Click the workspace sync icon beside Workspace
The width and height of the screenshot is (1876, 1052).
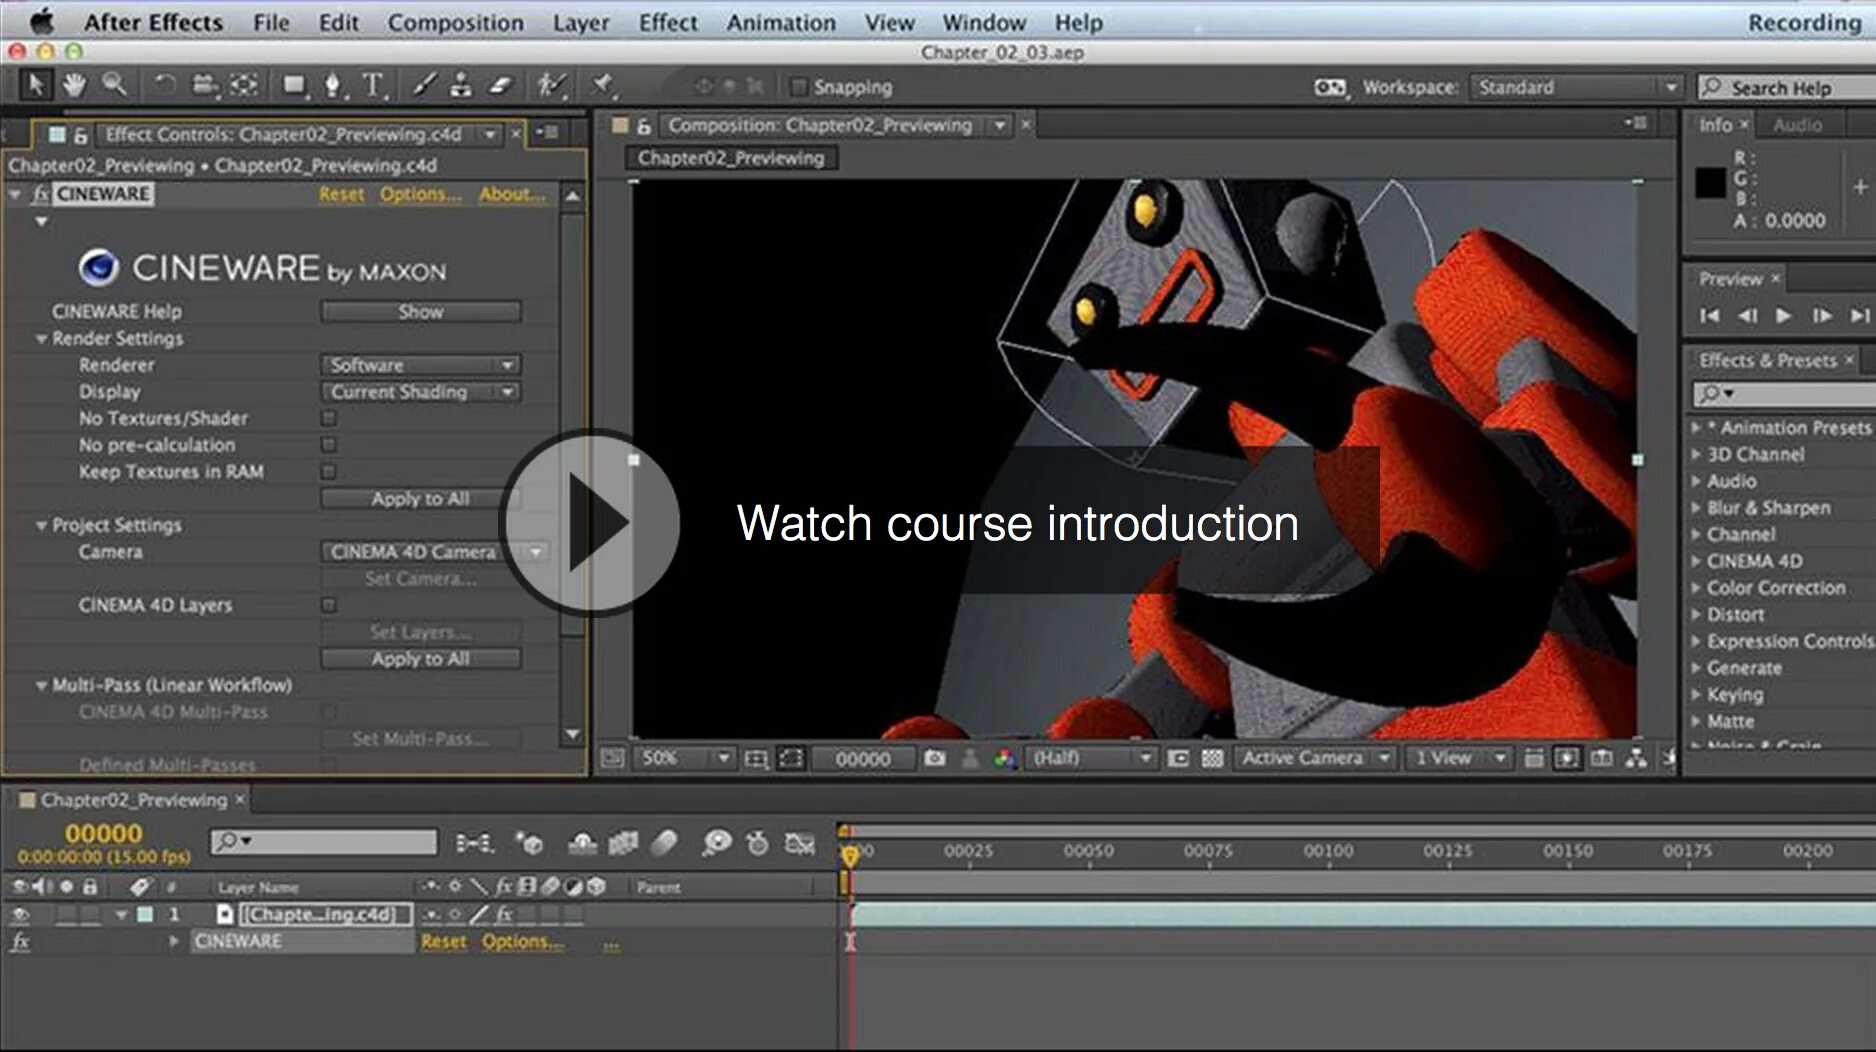coord(1330,87)
